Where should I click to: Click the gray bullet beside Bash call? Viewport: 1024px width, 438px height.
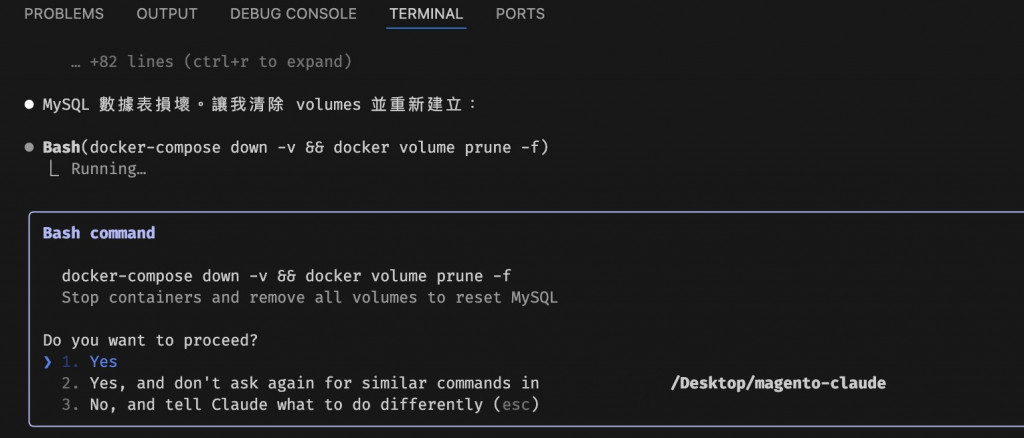click(29, 148)
